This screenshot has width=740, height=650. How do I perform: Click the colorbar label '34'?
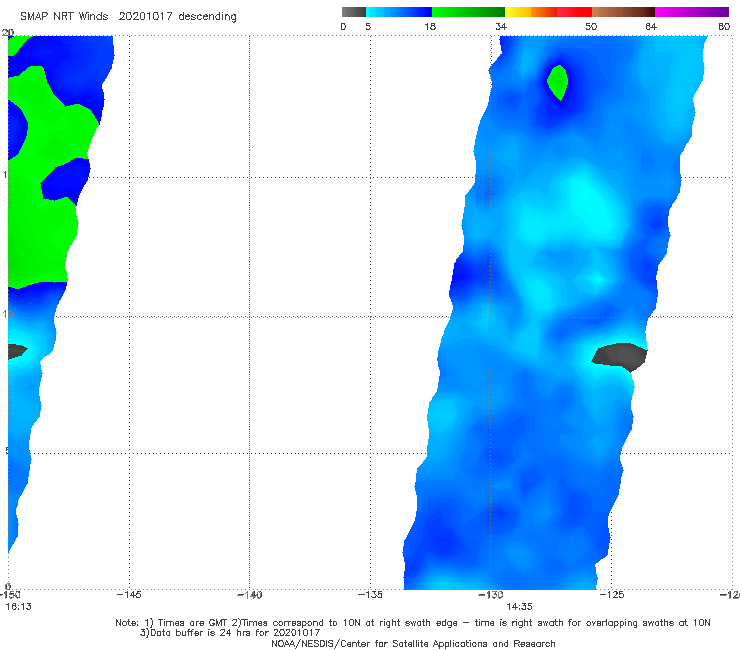point(501,26)
